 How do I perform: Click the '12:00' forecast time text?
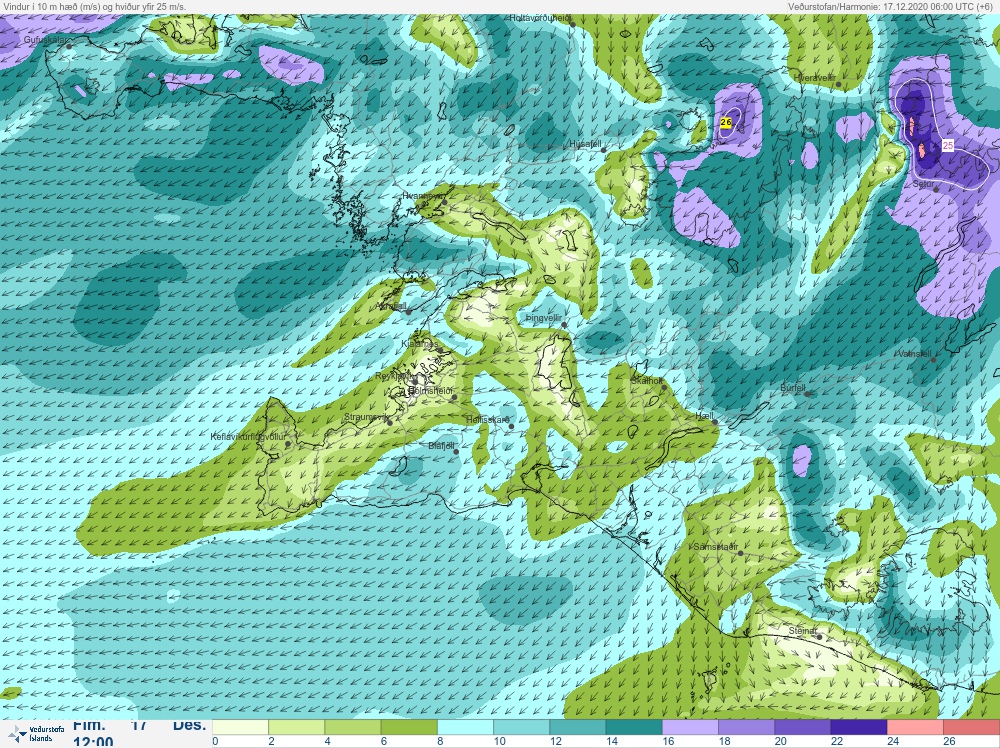93,742
